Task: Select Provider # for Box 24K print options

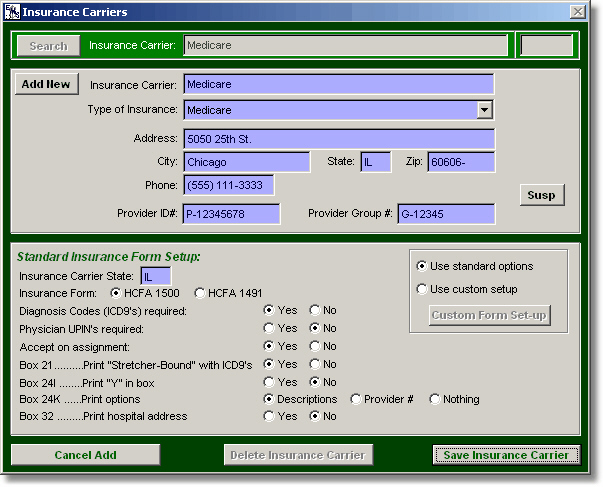Action: (x=356, y=399)
